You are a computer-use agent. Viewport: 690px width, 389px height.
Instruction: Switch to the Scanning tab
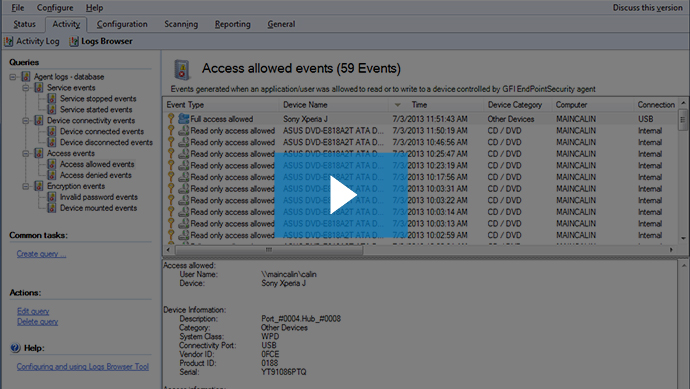181,24
